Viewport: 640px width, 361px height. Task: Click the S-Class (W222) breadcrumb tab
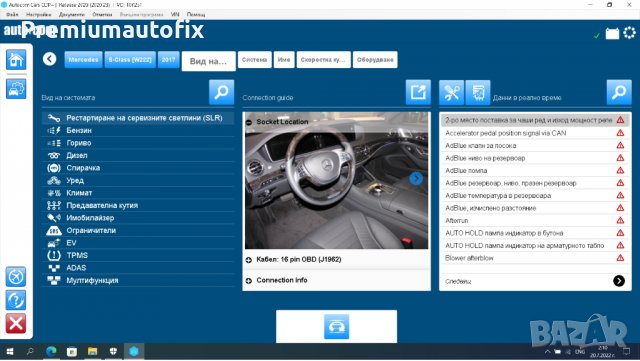pyautogui.click(x=130, y=60)
